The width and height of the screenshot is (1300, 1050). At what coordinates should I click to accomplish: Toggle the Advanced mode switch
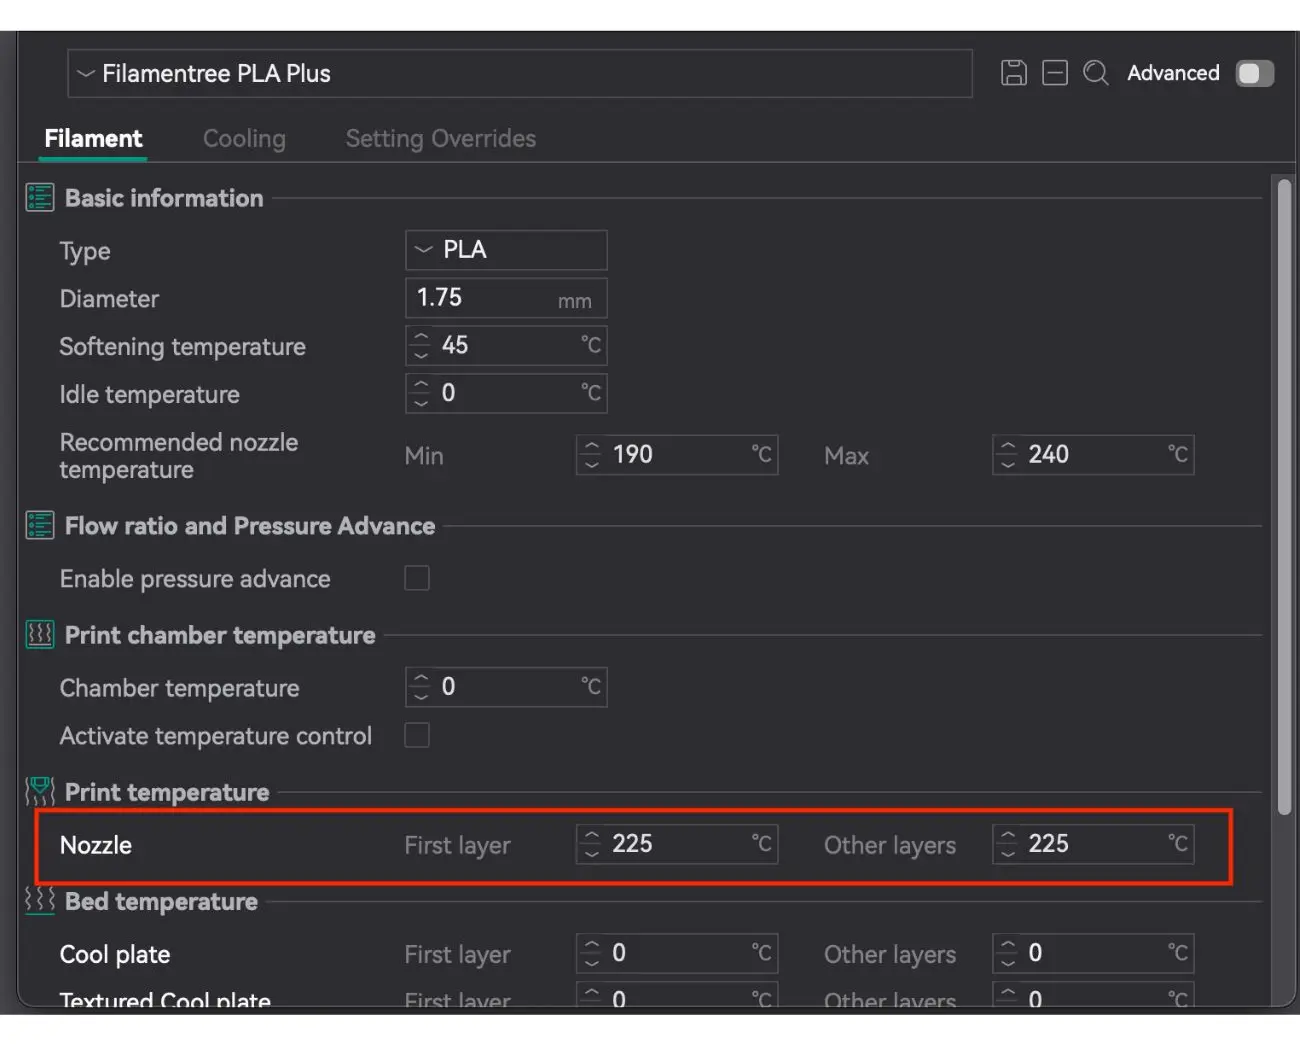point(1254,74)
